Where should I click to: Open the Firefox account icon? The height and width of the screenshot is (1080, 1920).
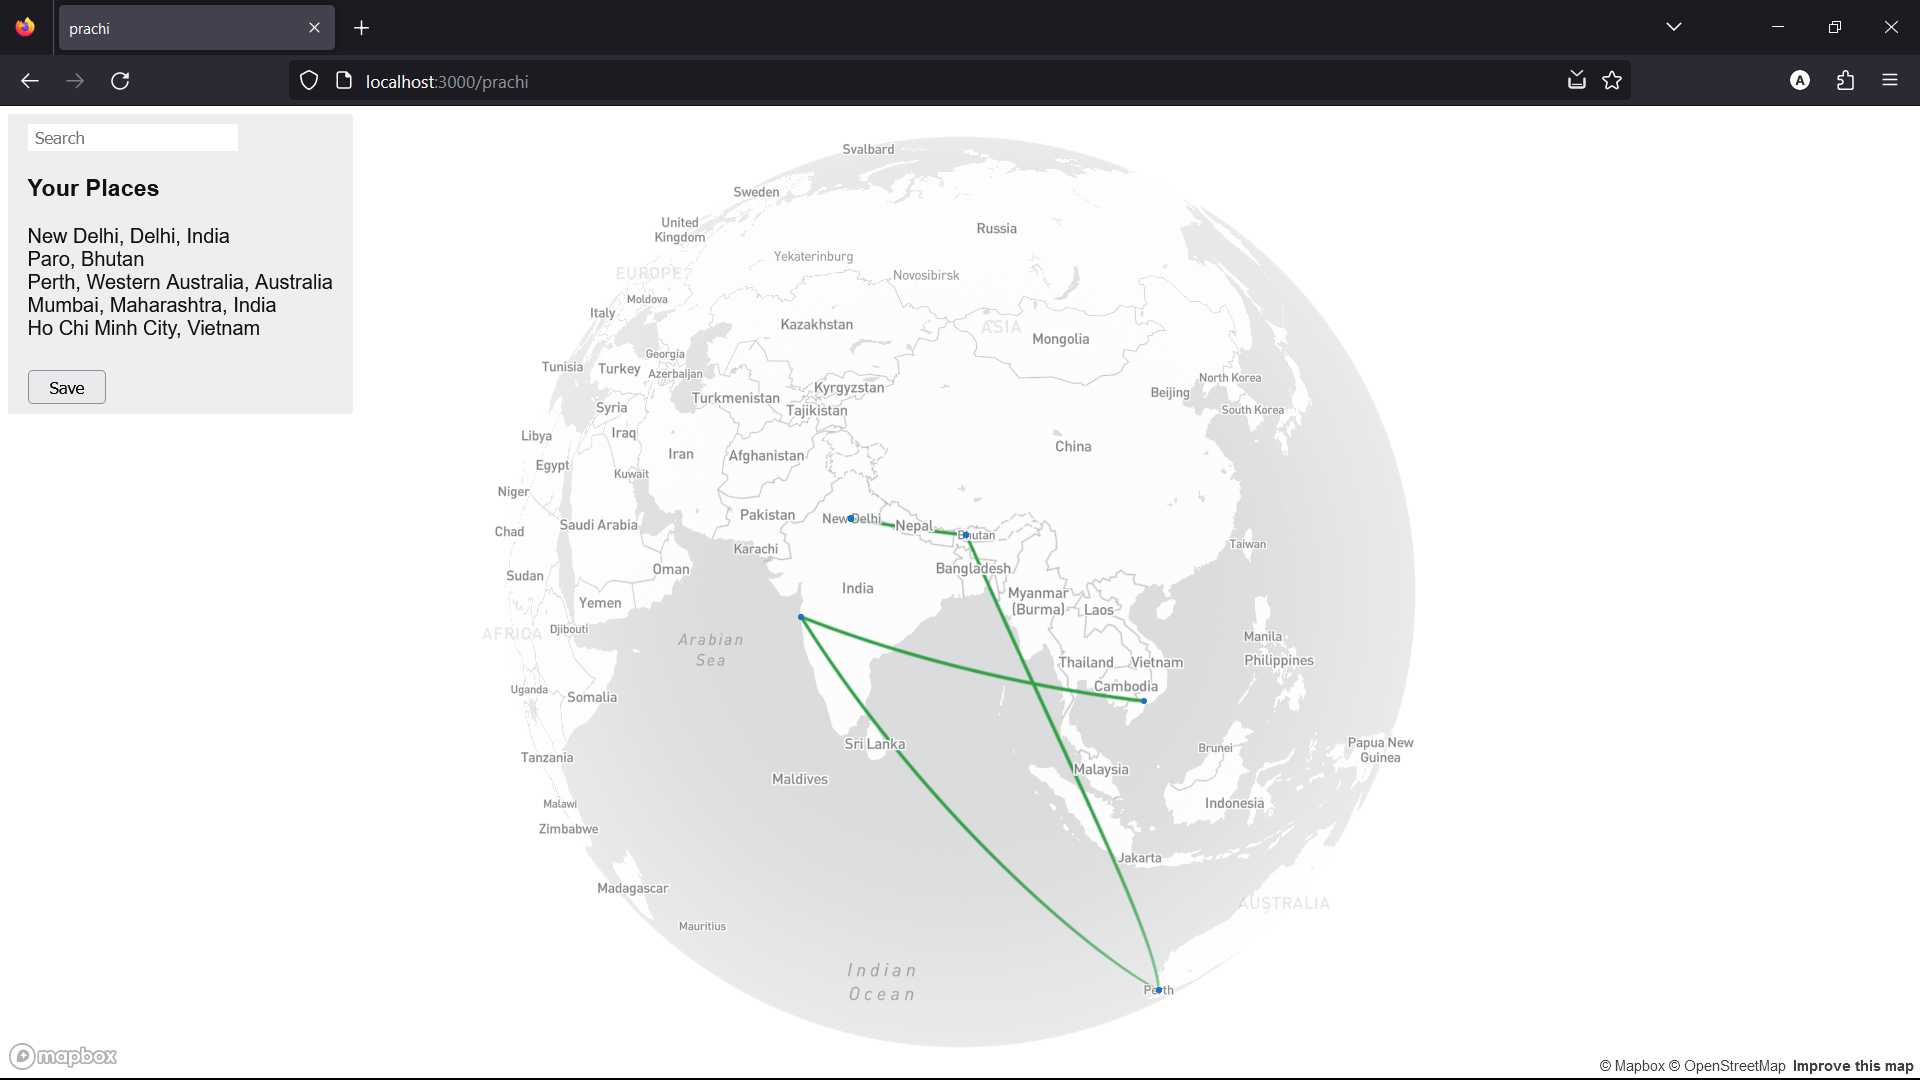click(1800, 80)
